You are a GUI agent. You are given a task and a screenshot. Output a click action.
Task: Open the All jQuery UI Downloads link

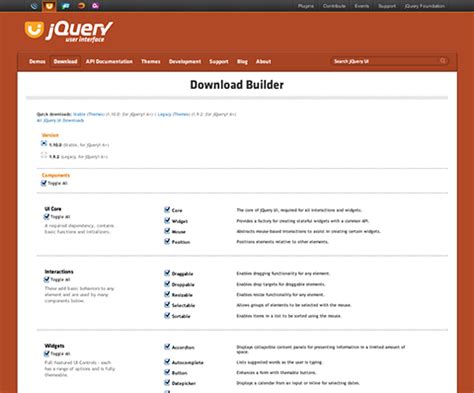pyautogui.click(x=60, y=120)
